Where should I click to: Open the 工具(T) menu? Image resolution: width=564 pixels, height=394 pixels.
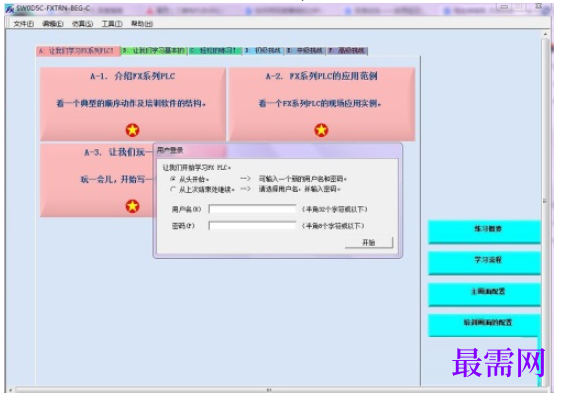click(112, 24)
